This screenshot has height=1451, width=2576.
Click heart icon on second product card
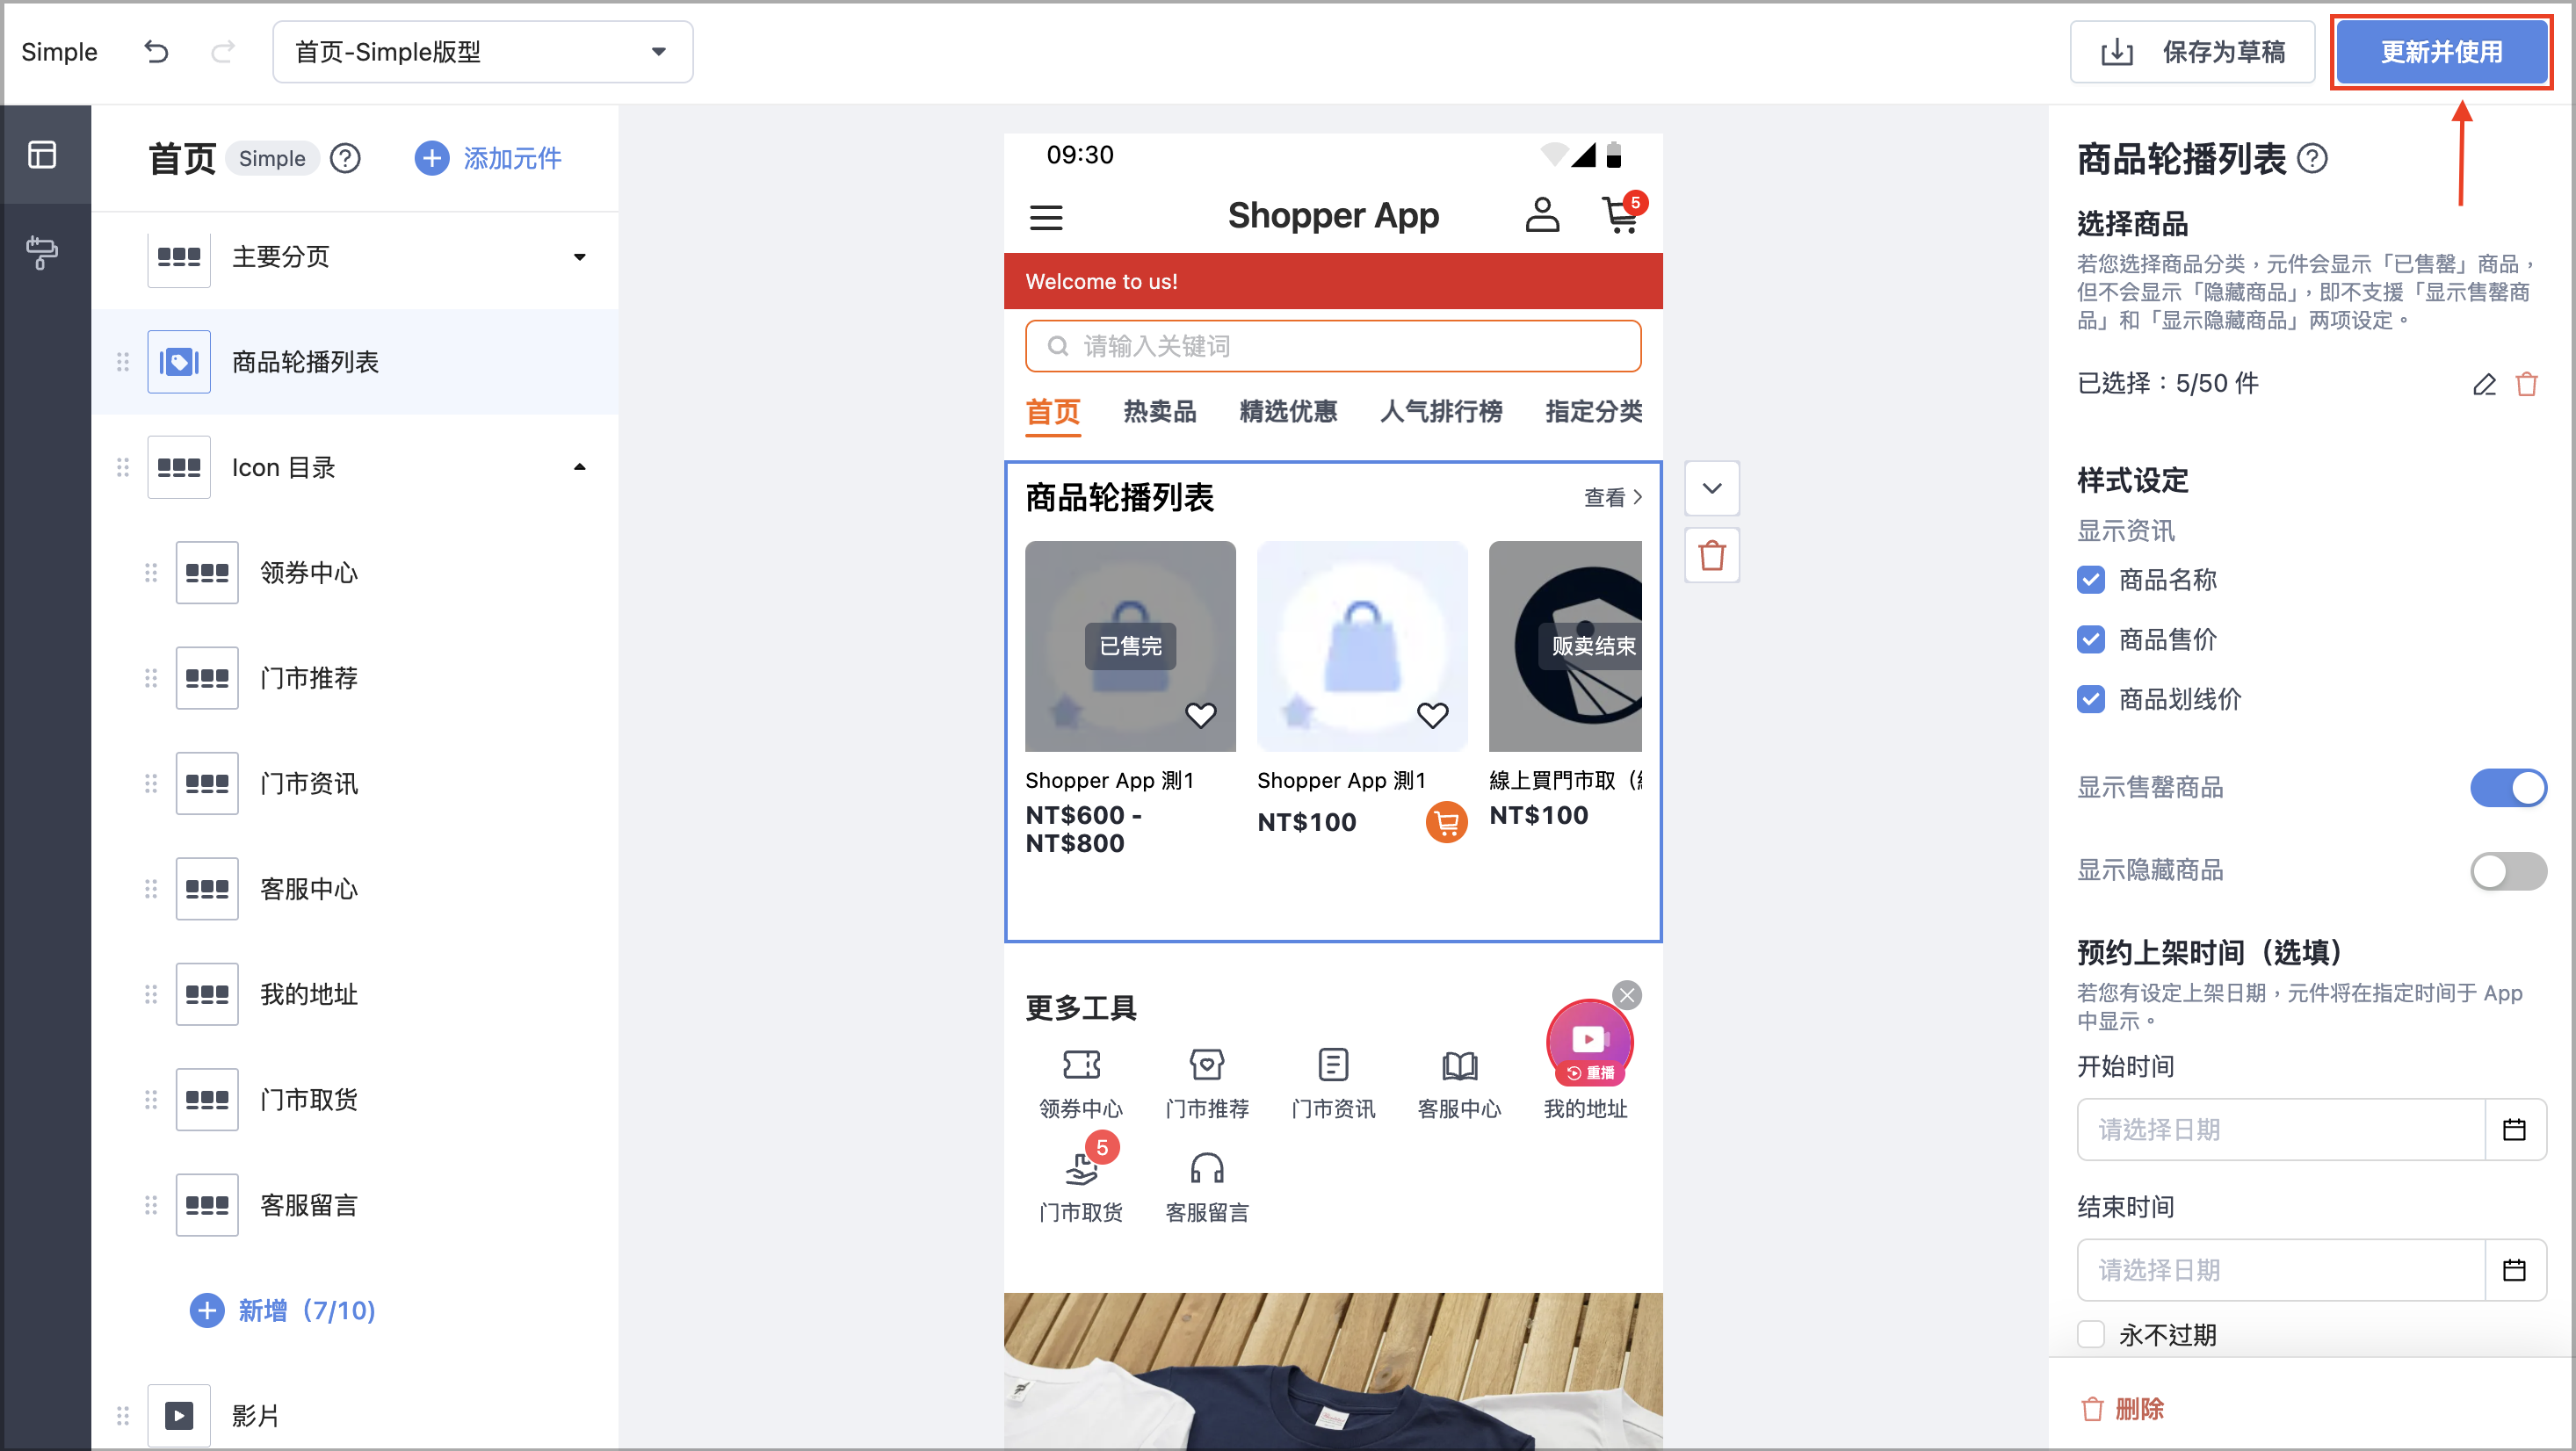click(1432, 715)
